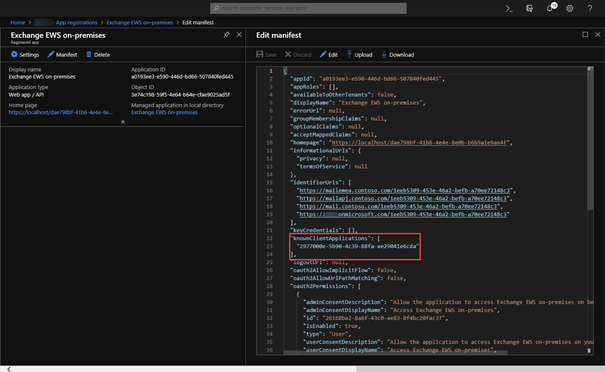Save the manifest
The image size is (605, 372).
point(266,54)
